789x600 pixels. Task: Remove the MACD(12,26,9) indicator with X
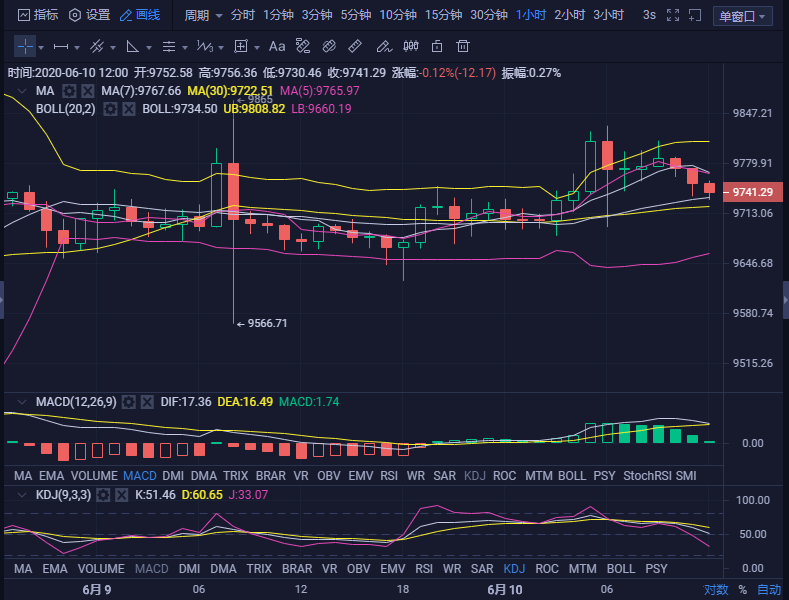(x=147, y=402)
